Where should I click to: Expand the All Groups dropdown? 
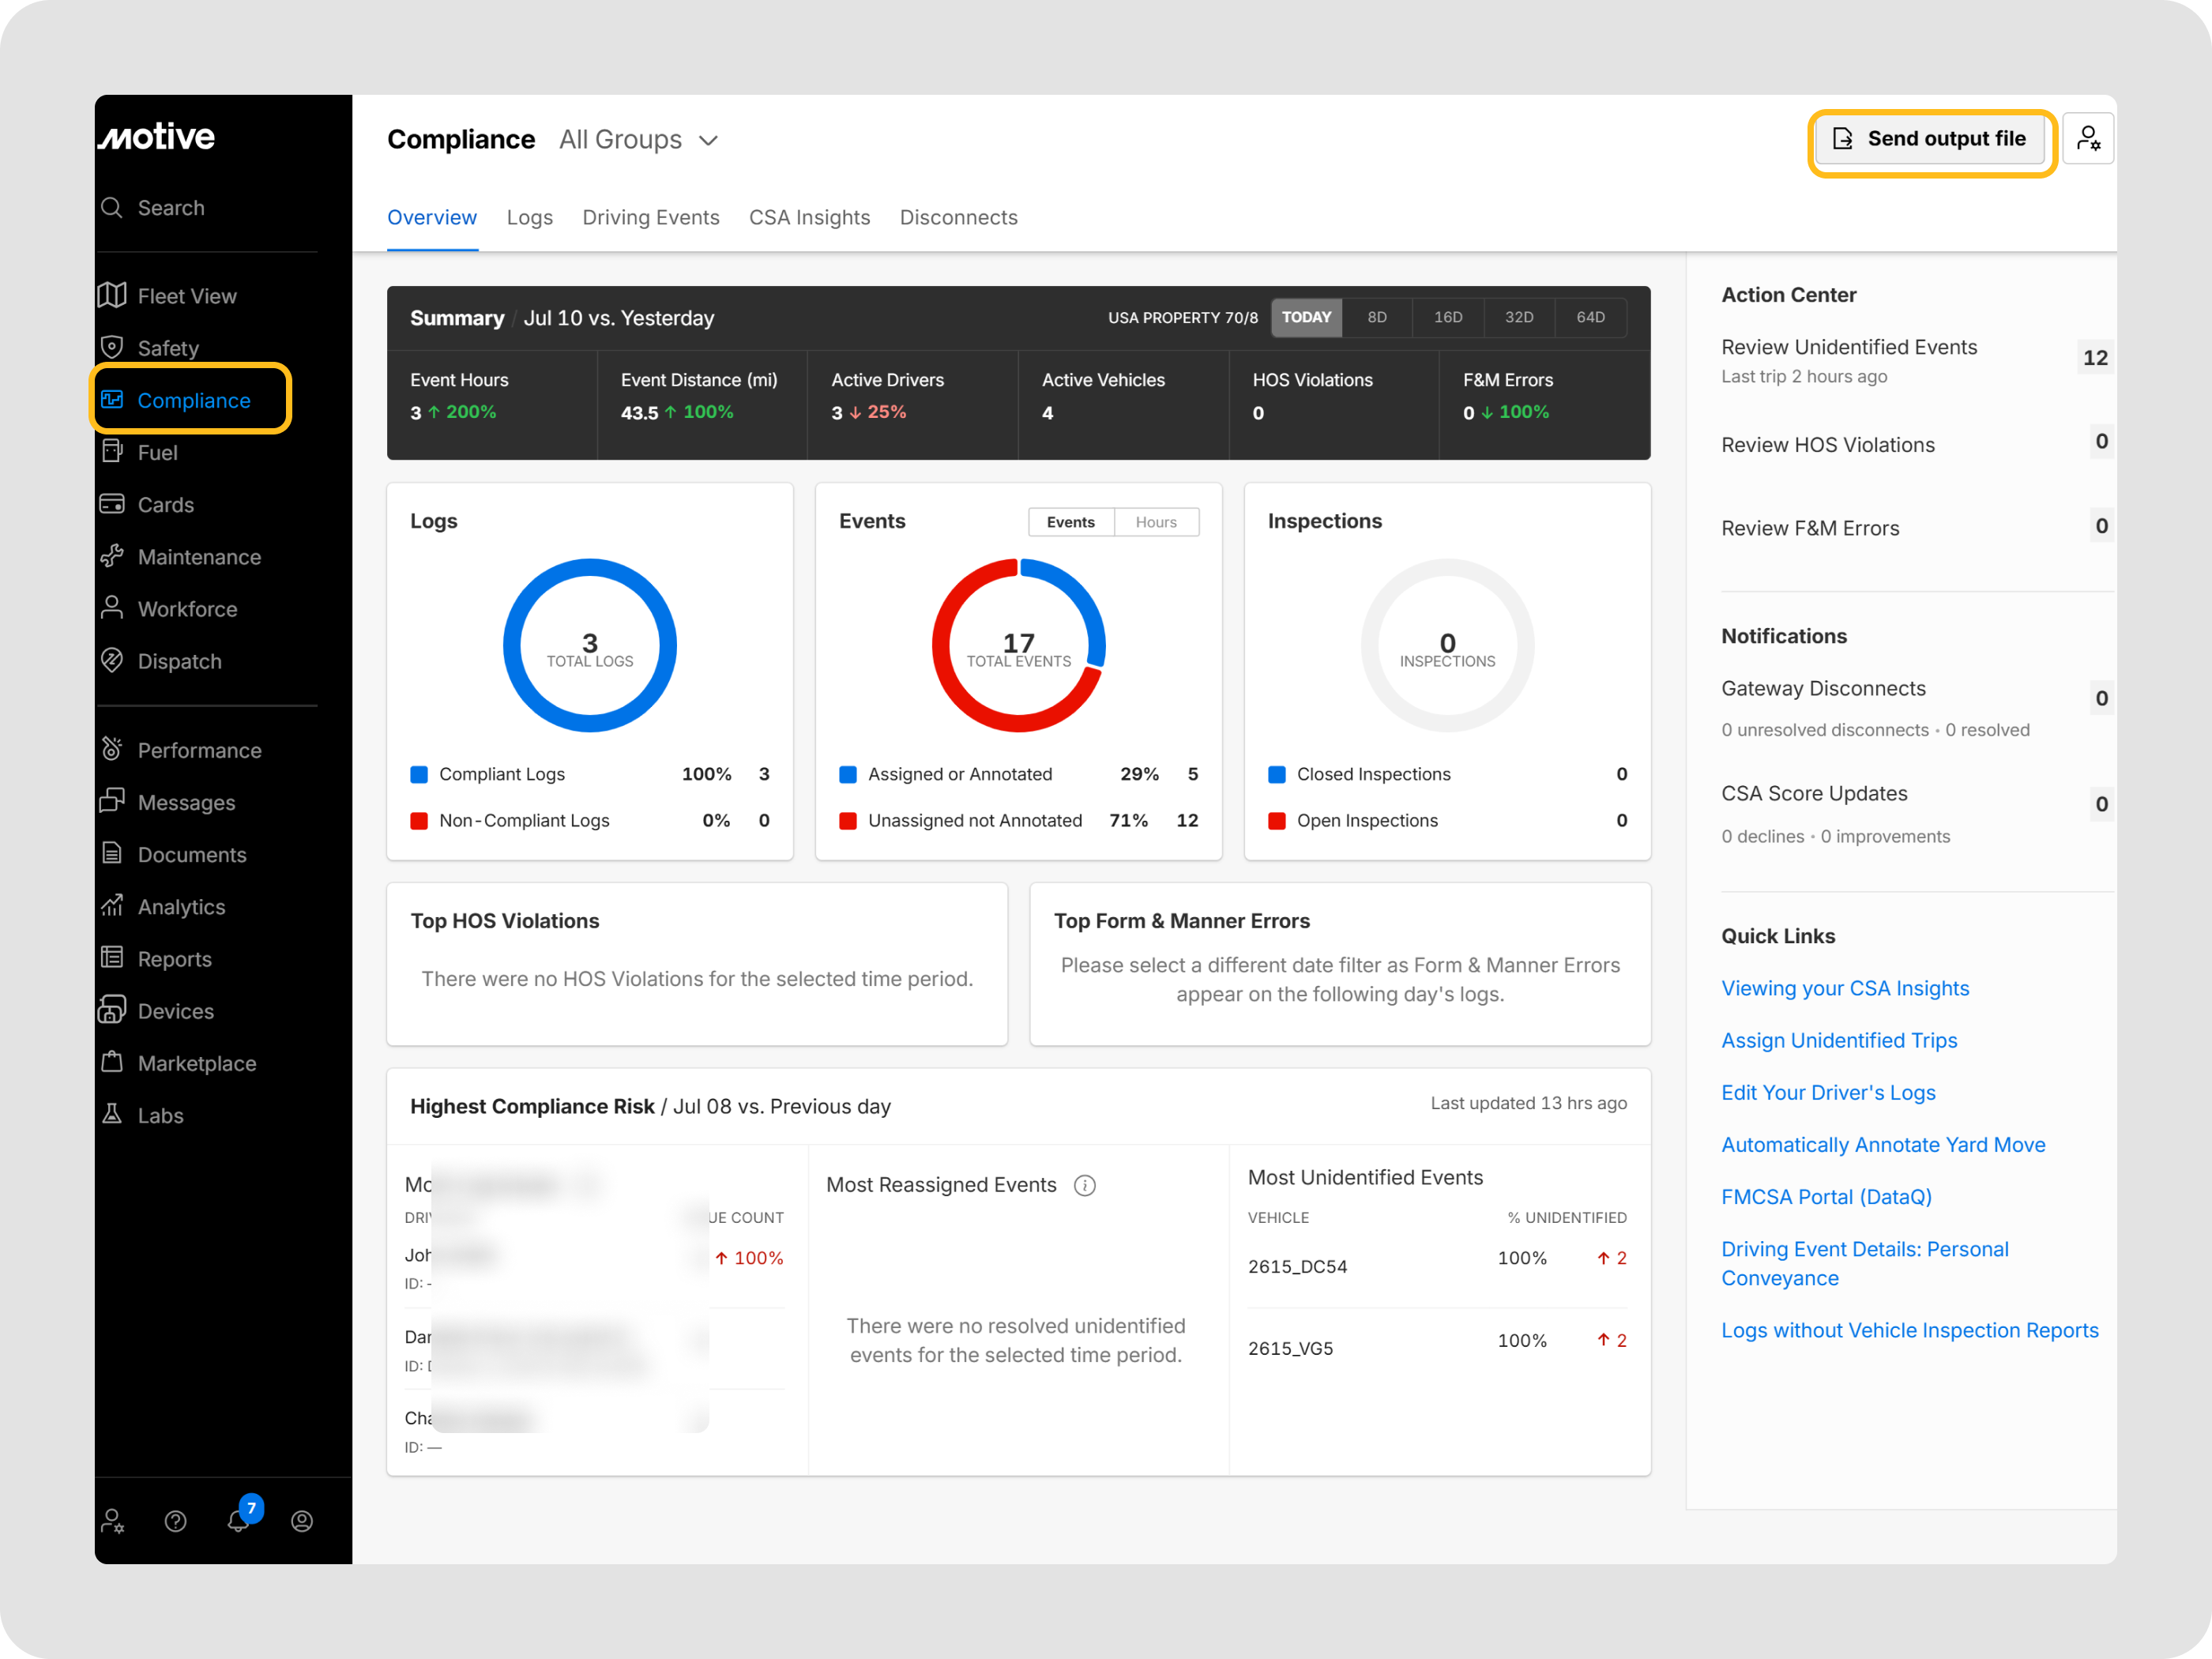(x=639, y=139)
